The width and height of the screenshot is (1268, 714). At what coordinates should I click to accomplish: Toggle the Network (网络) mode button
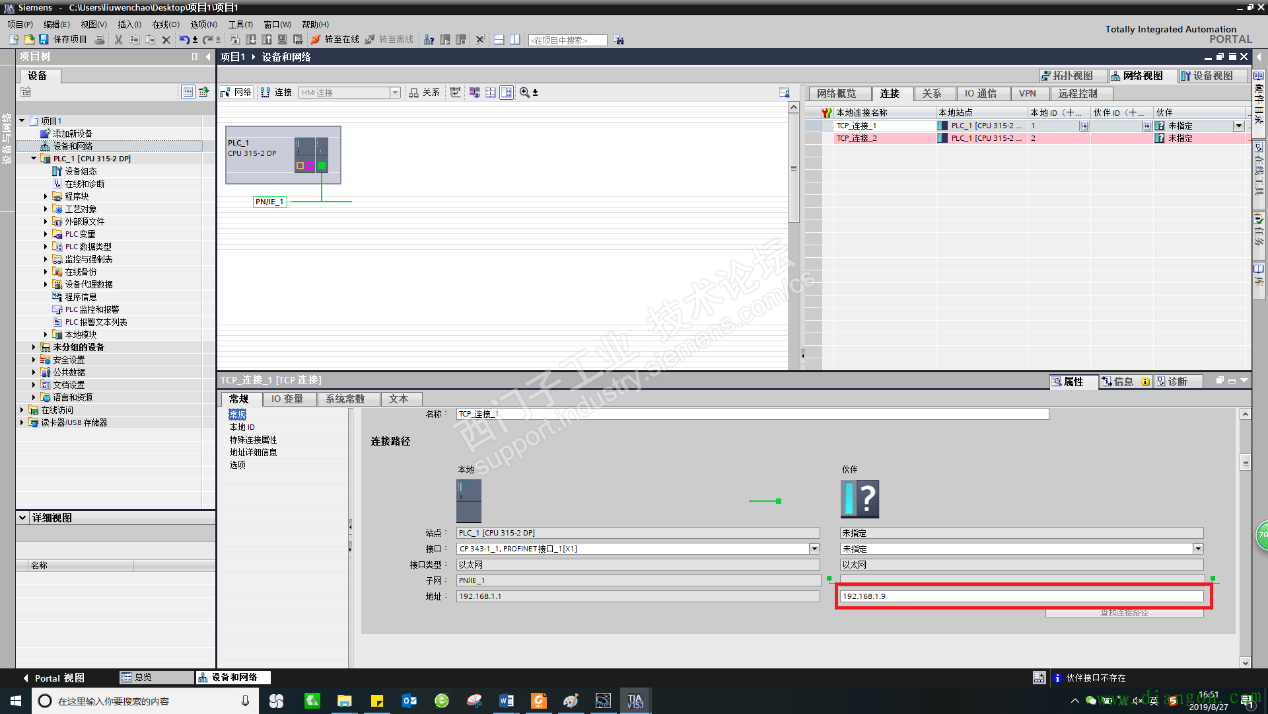point(236,92)
